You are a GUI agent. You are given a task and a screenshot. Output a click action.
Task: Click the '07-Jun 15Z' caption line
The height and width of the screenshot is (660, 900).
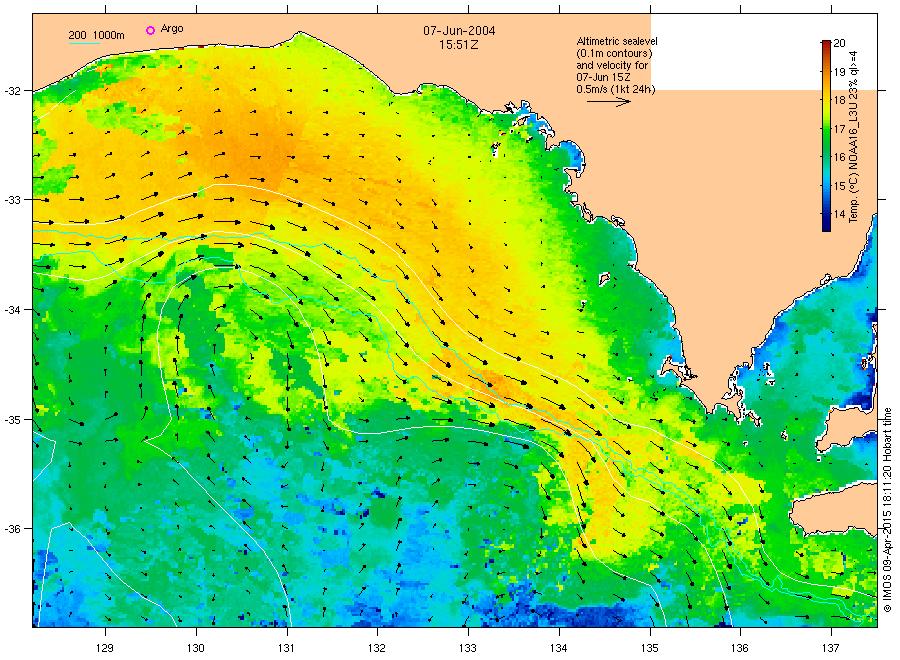(603, 77)
